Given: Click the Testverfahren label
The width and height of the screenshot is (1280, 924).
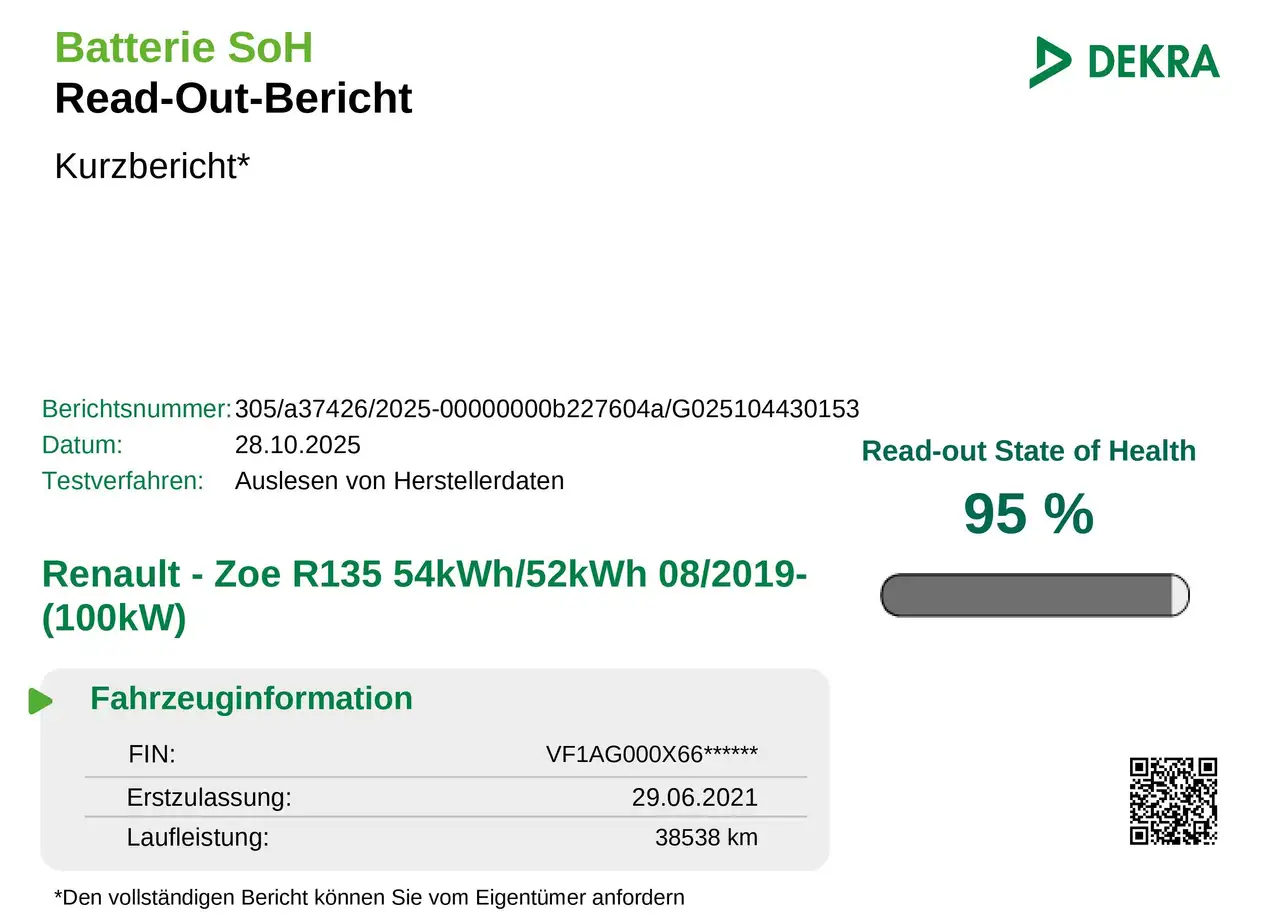Looking at the screenshot, I should [x=122, y=480].
